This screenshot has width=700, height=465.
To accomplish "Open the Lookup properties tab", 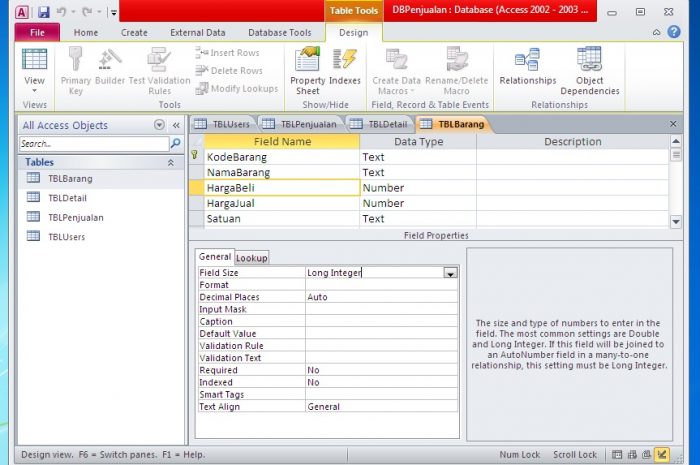I will point(252,257).
